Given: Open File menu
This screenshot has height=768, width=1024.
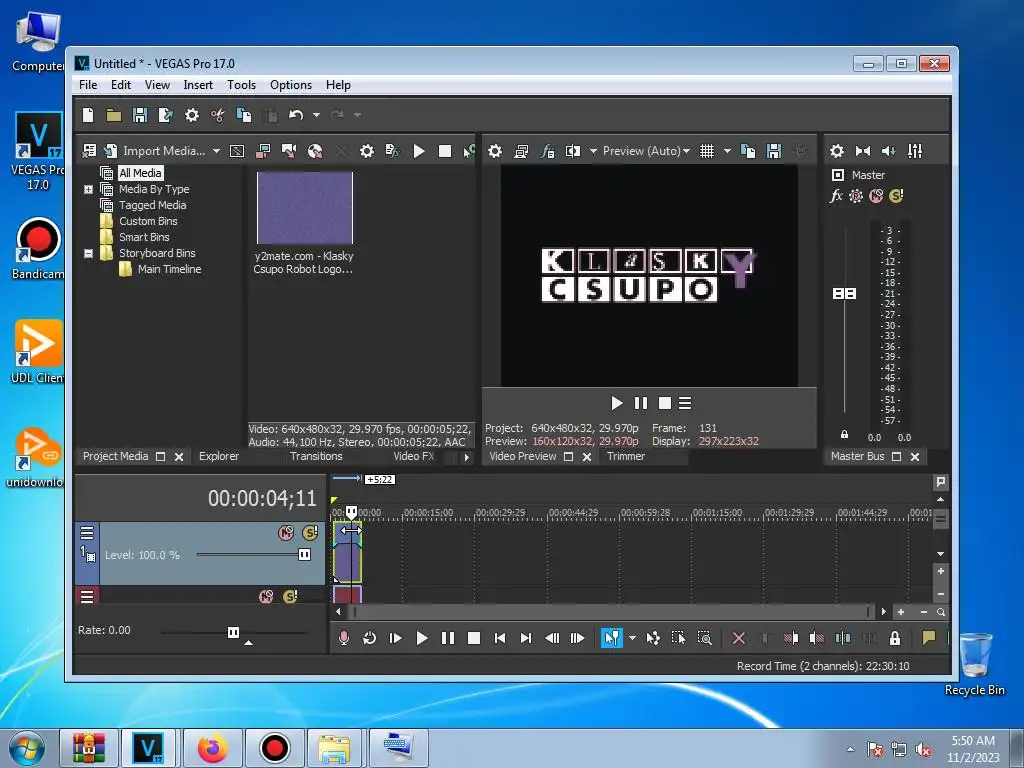Looking at the screenshot, I should (88, 85).
